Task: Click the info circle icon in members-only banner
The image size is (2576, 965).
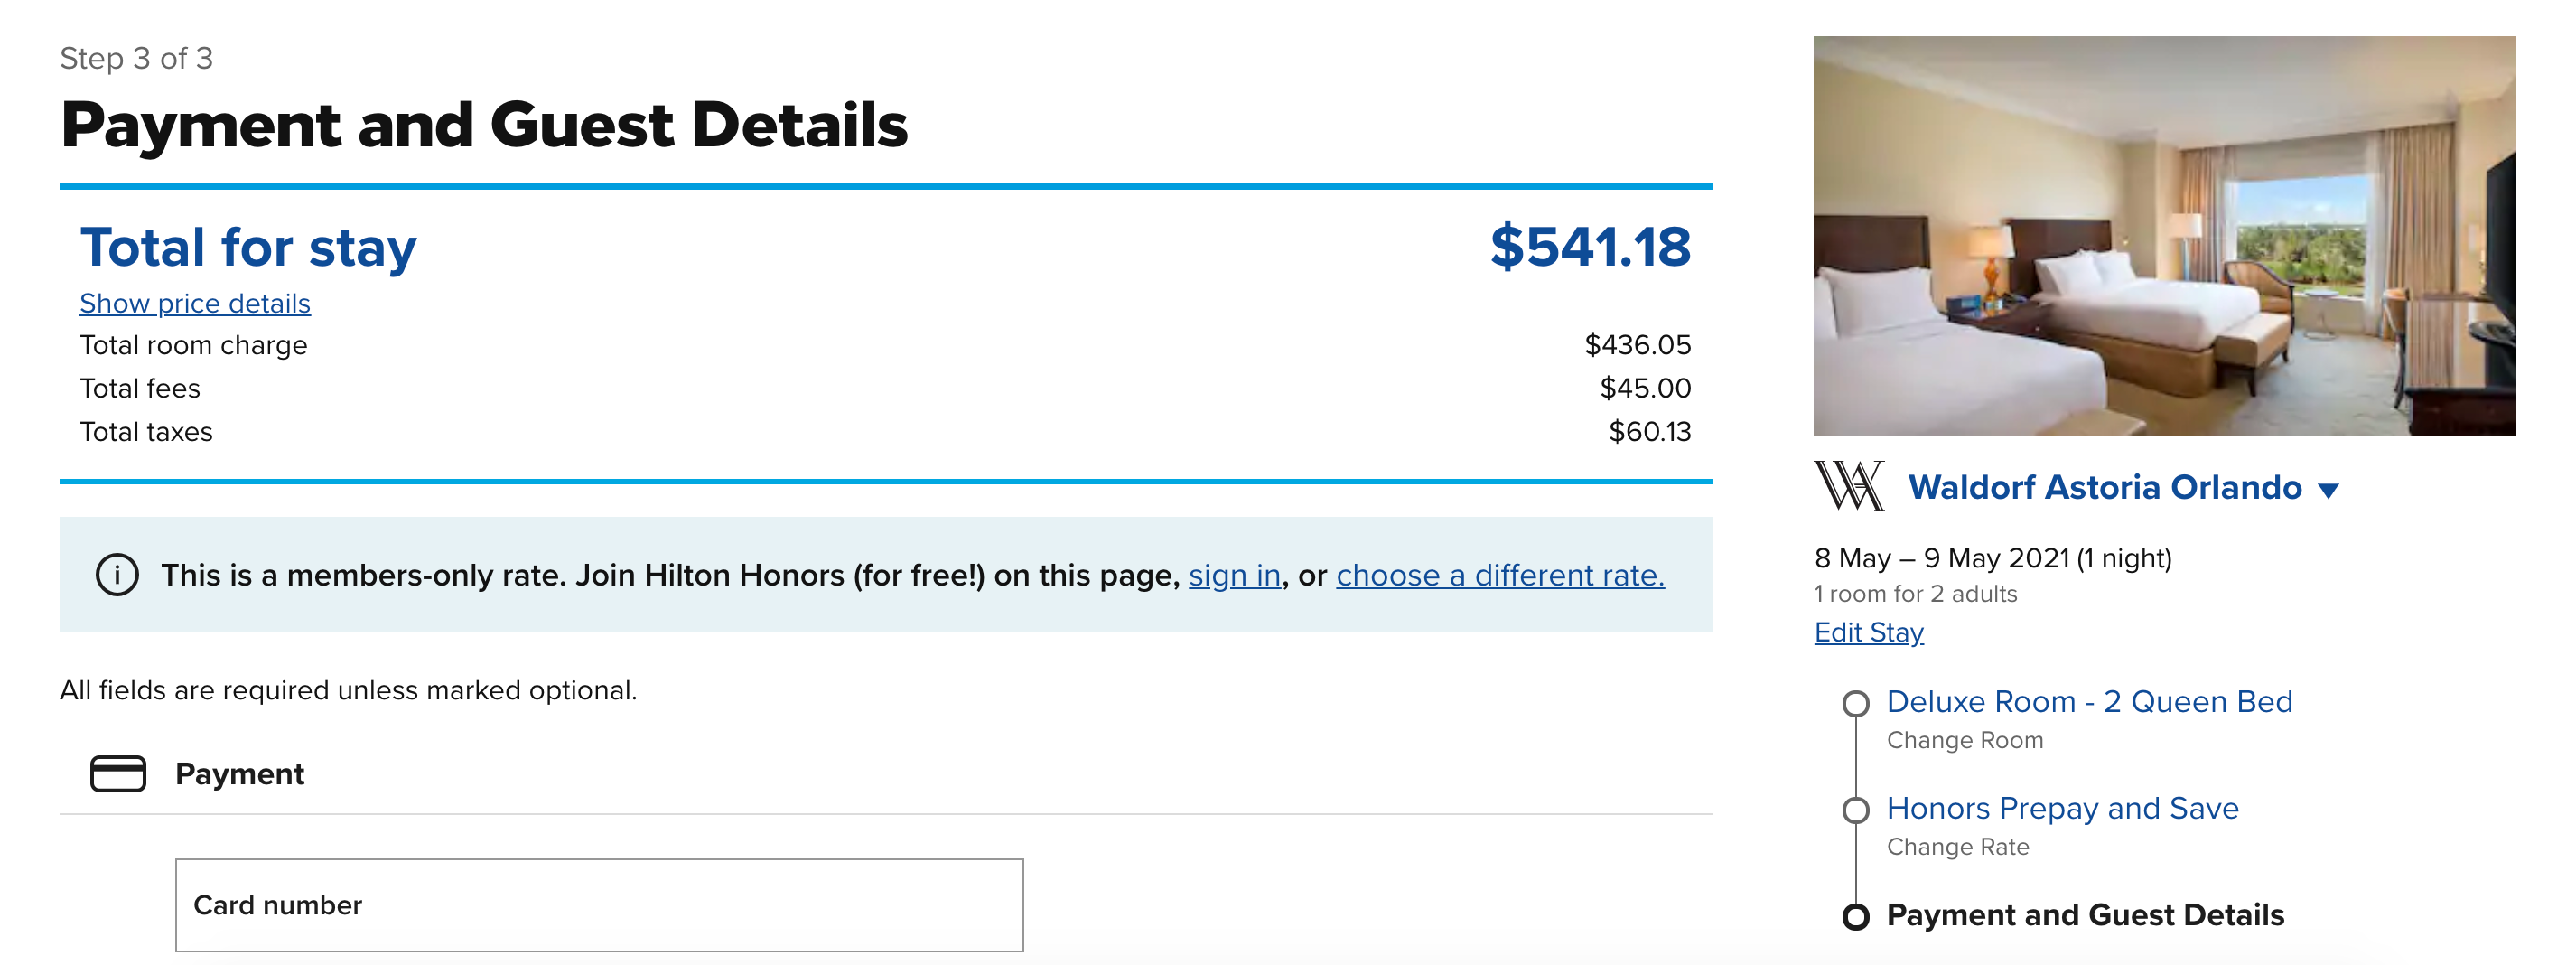Action: pos(117,575)
